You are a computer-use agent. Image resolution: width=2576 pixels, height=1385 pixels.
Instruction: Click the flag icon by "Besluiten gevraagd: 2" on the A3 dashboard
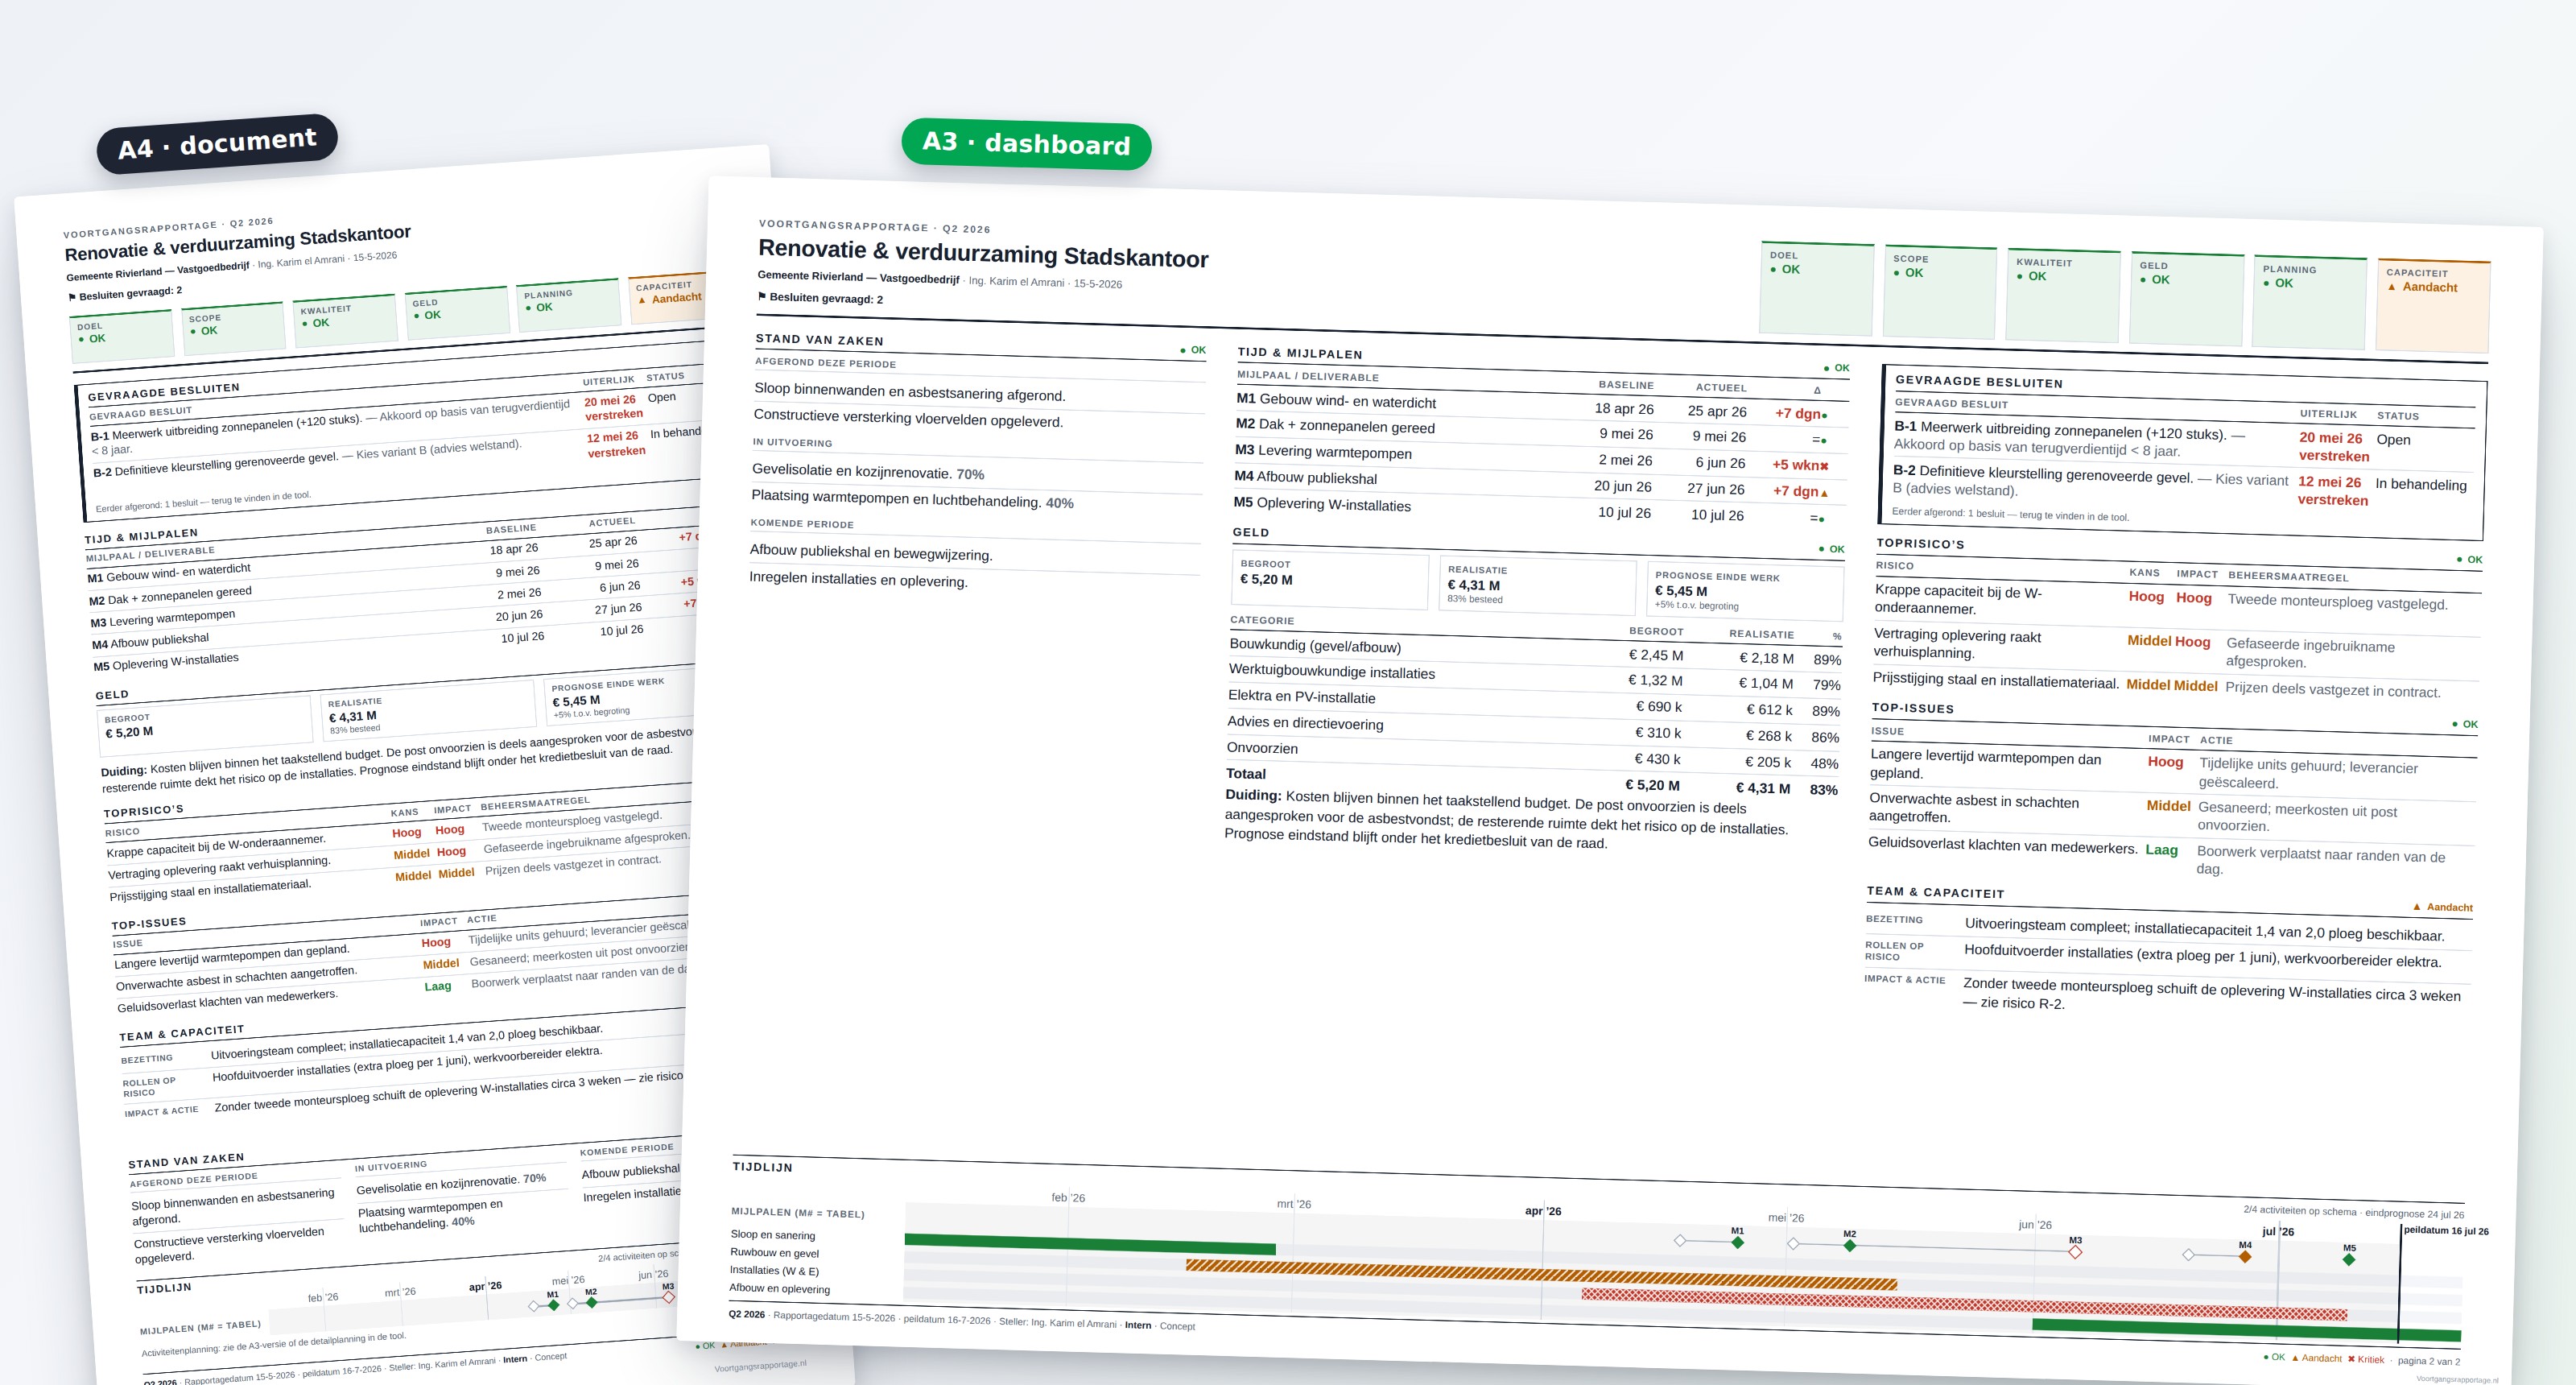coord(762,296)
